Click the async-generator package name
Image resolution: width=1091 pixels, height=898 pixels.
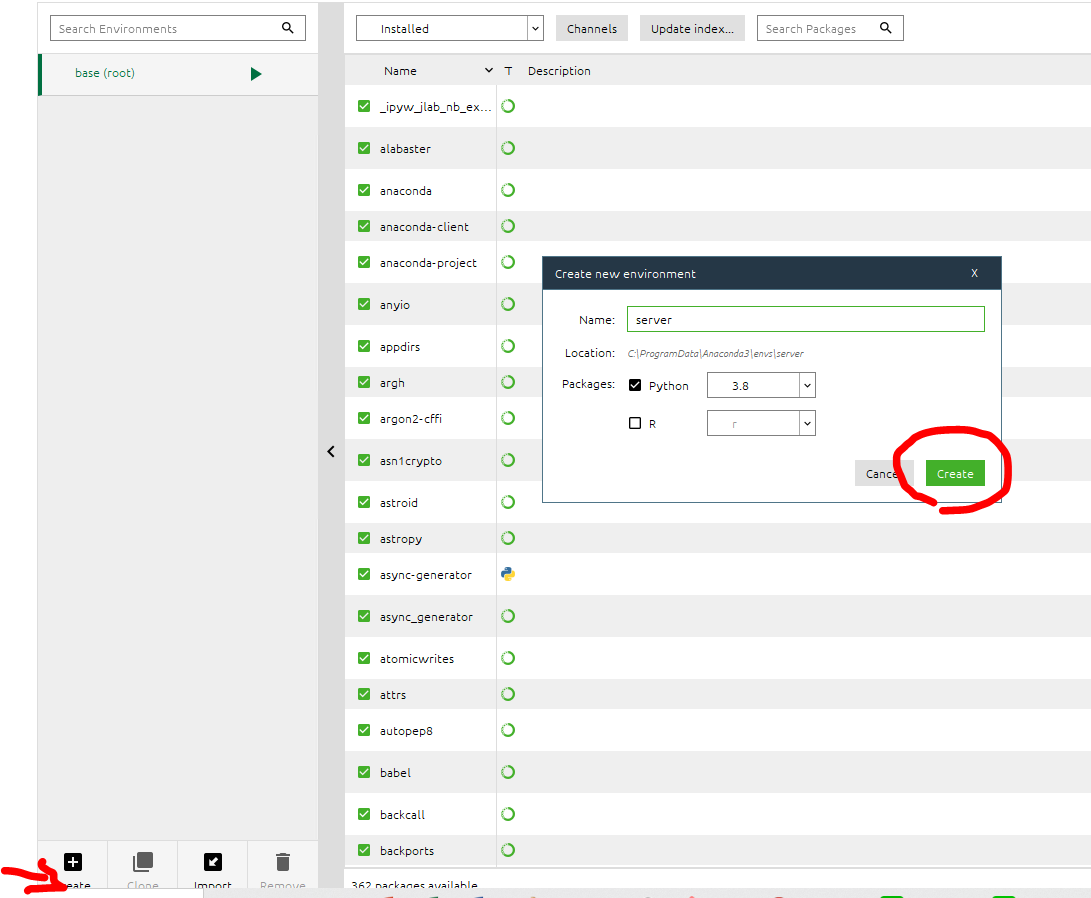(x=425, y=575)
